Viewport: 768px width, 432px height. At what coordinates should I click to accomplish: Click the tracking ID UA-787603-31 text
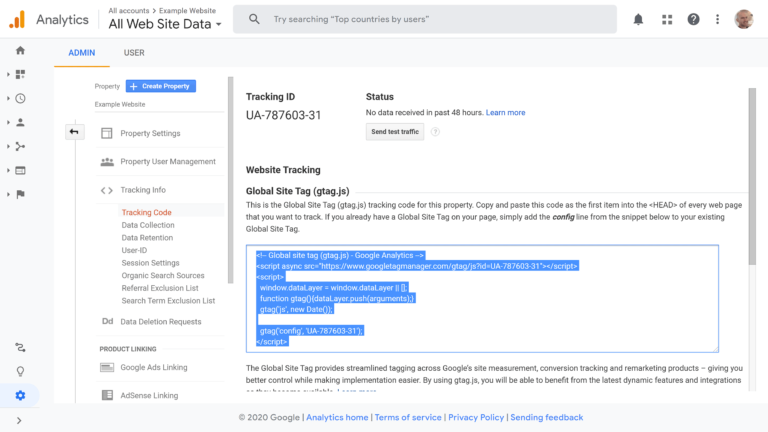[x=283, y=115]
